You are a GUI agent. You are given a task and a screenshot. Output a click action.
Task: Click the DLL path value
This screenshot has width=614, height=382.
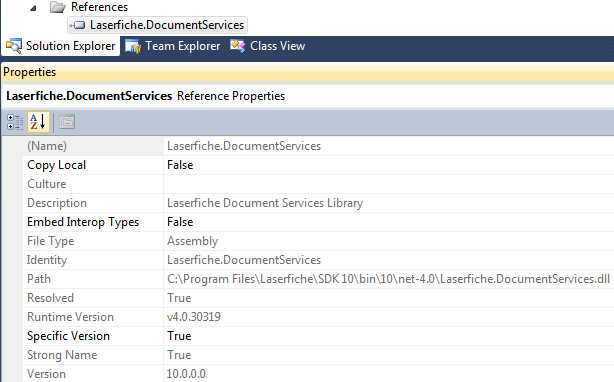388,279
